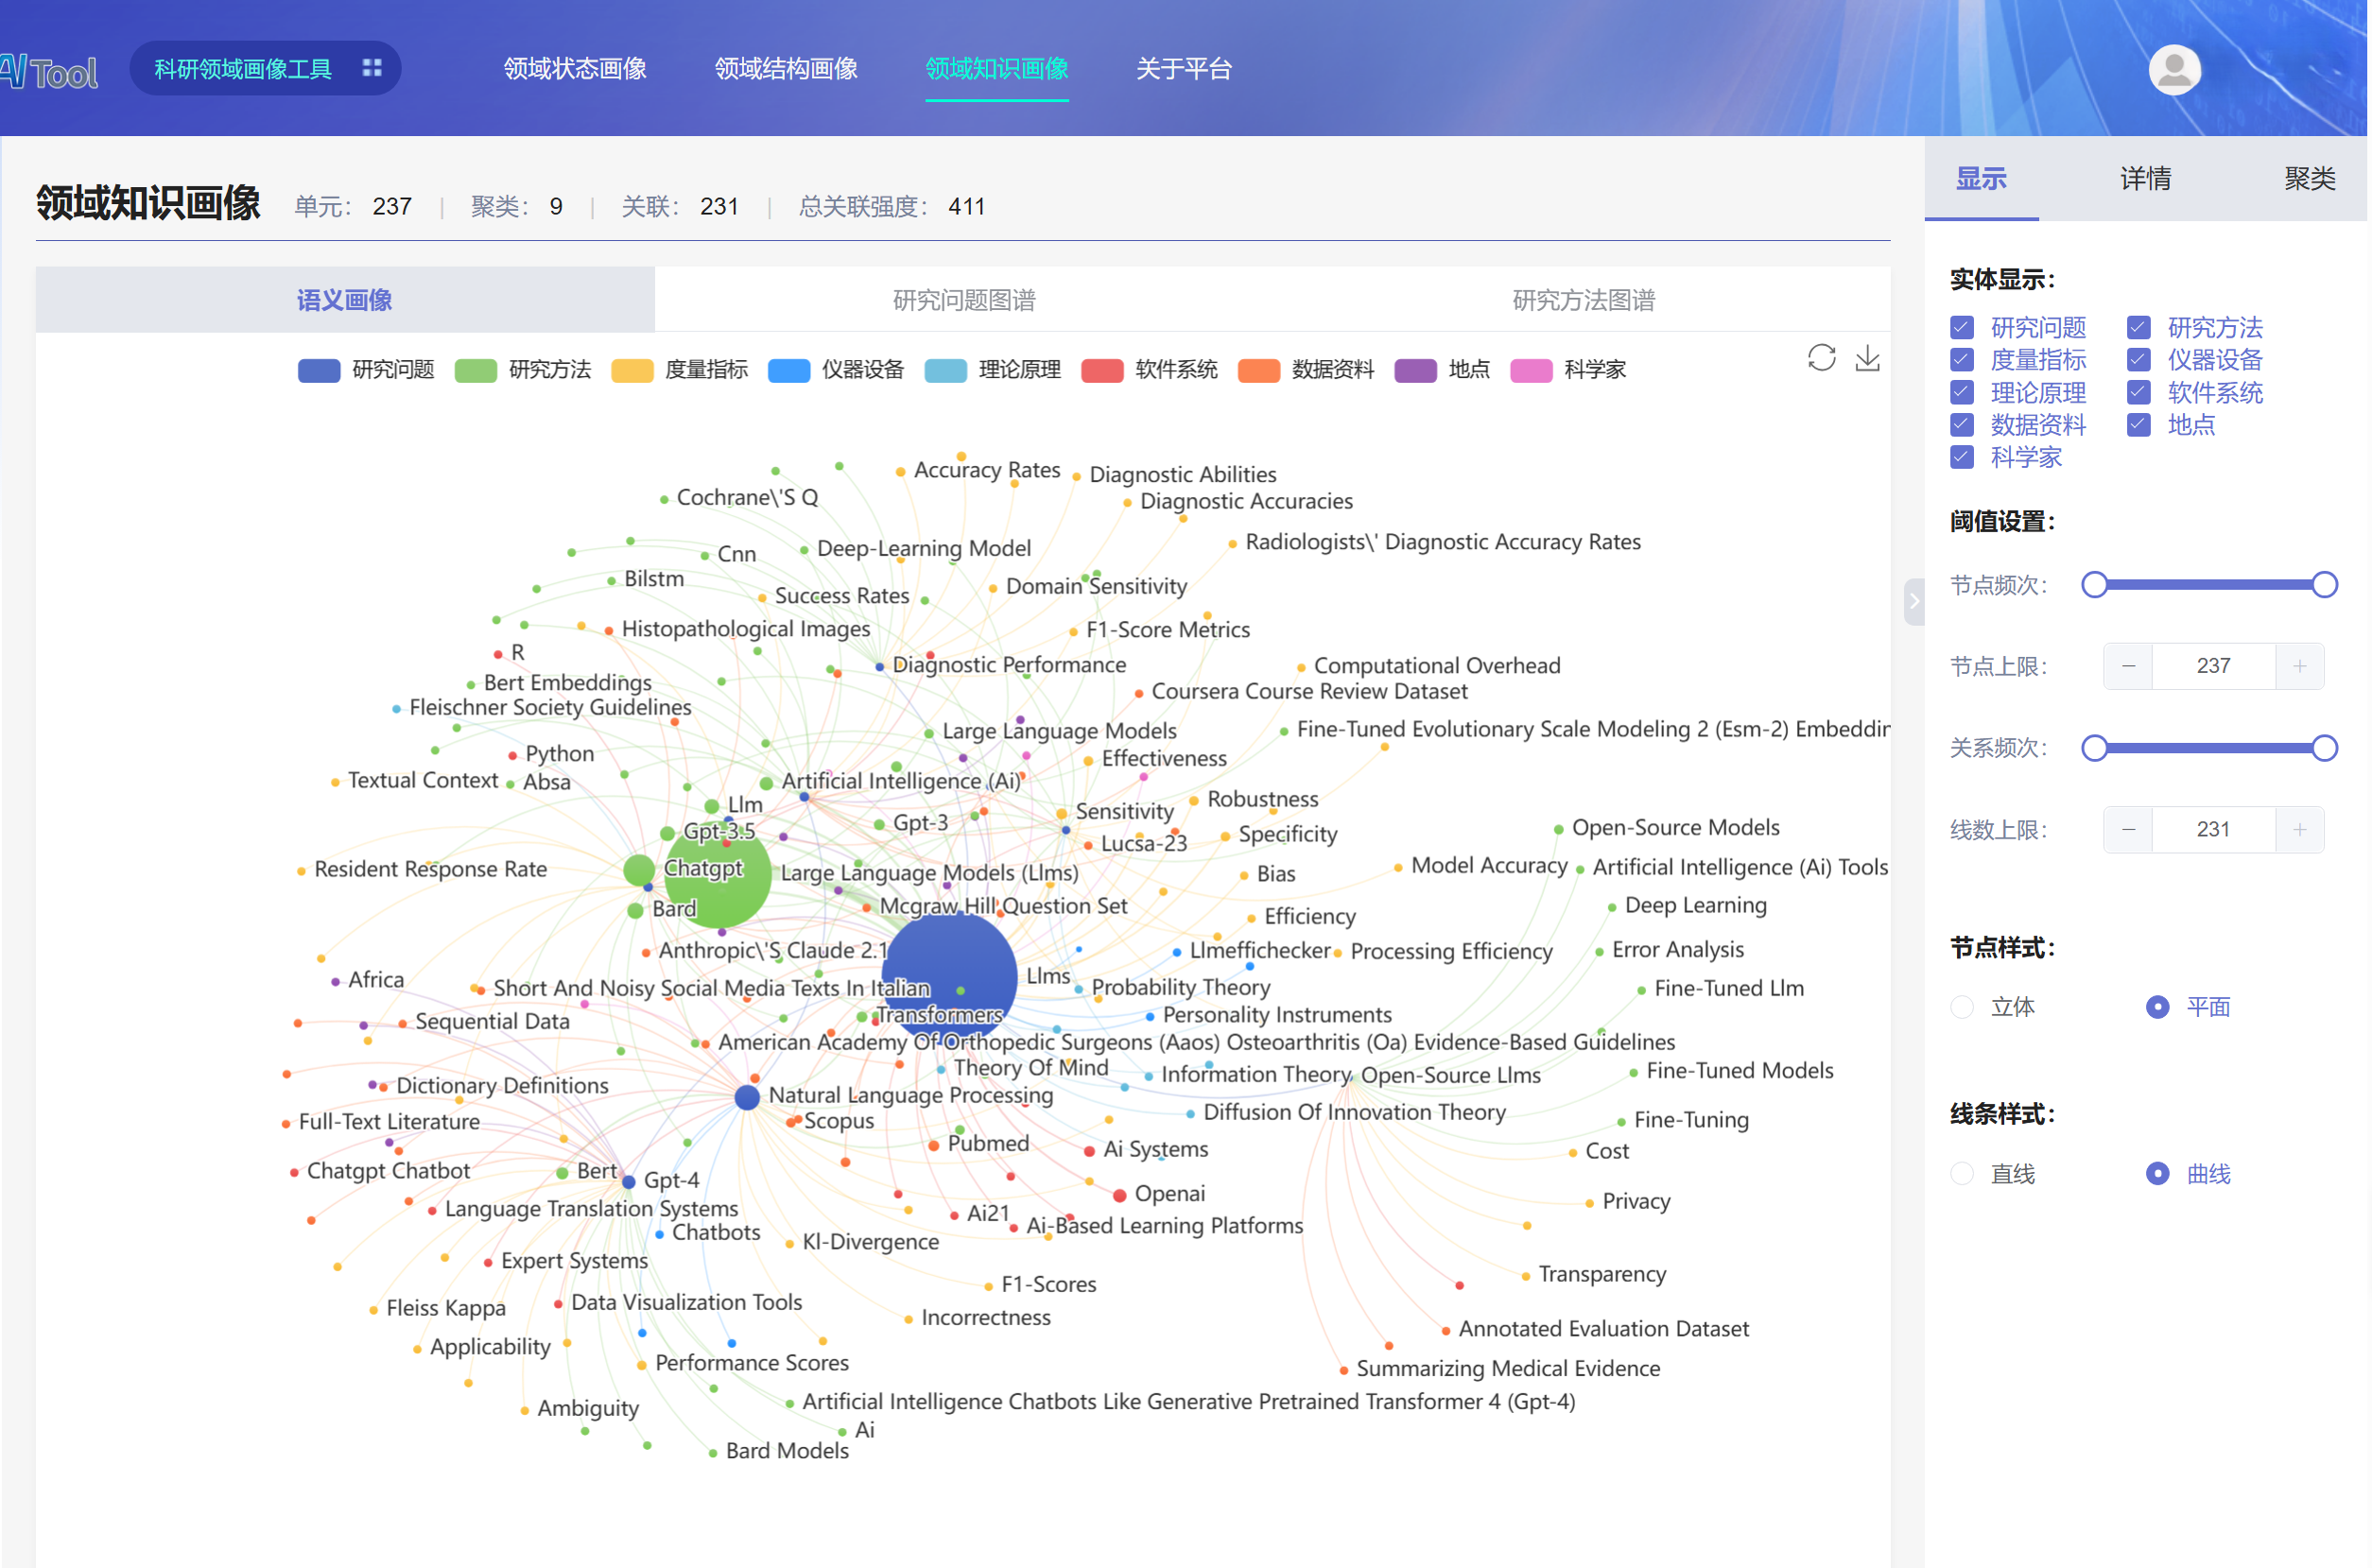Screen dimensions: 2372x1568
Task: Select the 立体 node style radio
Action: pos(1962,1007)
